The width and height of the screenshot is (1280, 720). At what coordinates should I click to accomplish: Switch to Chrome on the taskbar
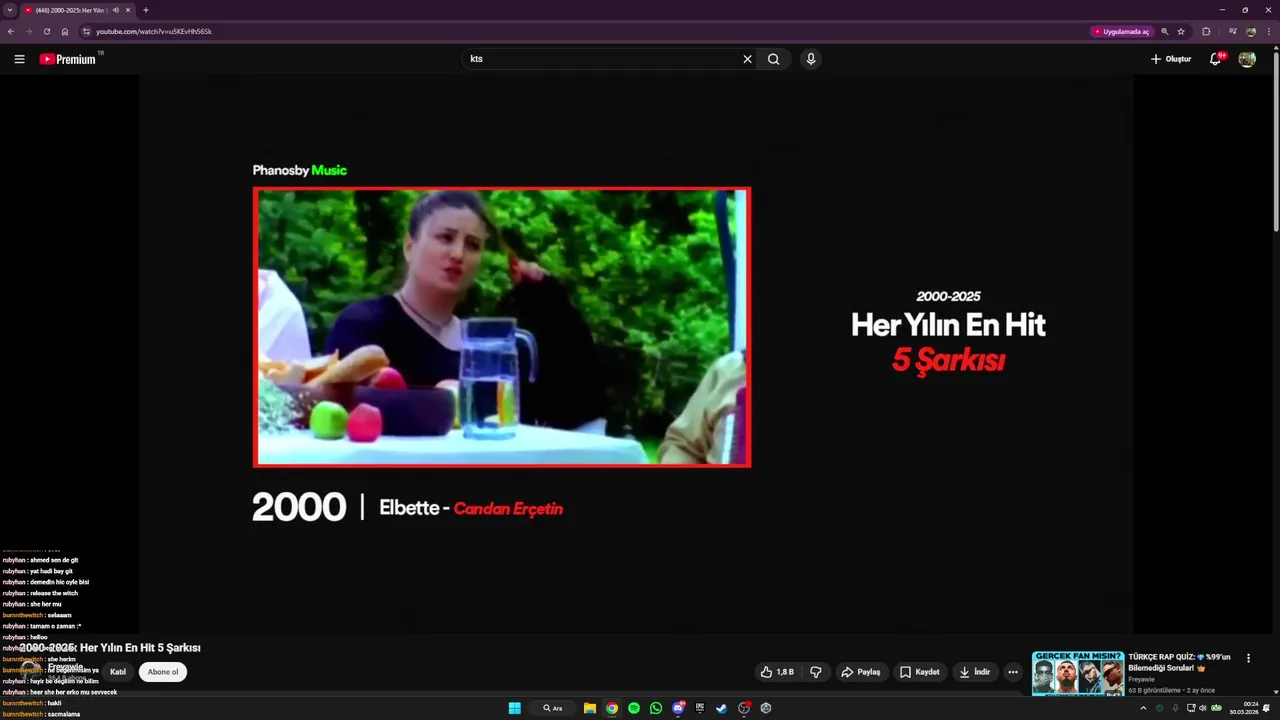612,708
